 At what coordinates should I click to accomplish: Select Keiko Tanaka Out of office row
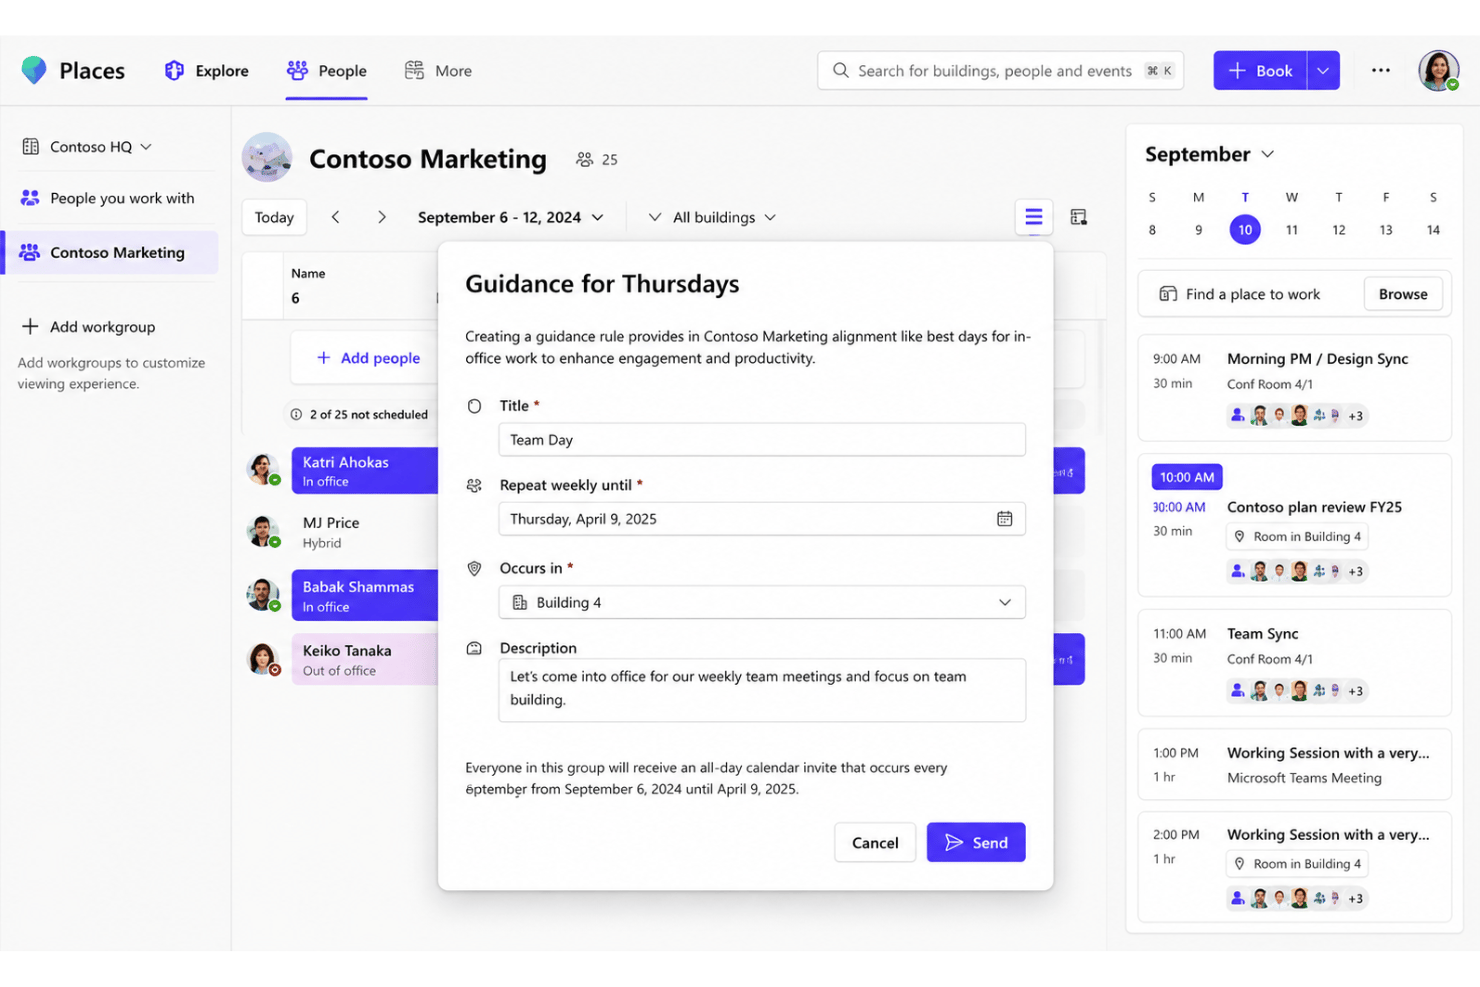(x=365, y=660)
